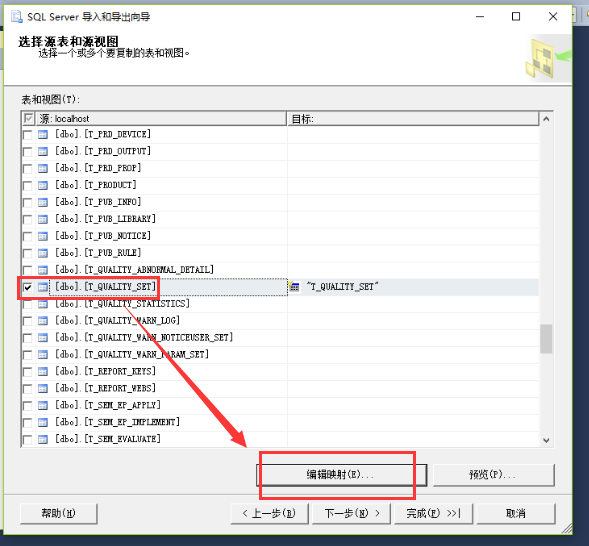The height and width of the screenshot is (546, 589).
Task: Click table icon for T_REPORT_WEBS row
Action: coord(43,388)
